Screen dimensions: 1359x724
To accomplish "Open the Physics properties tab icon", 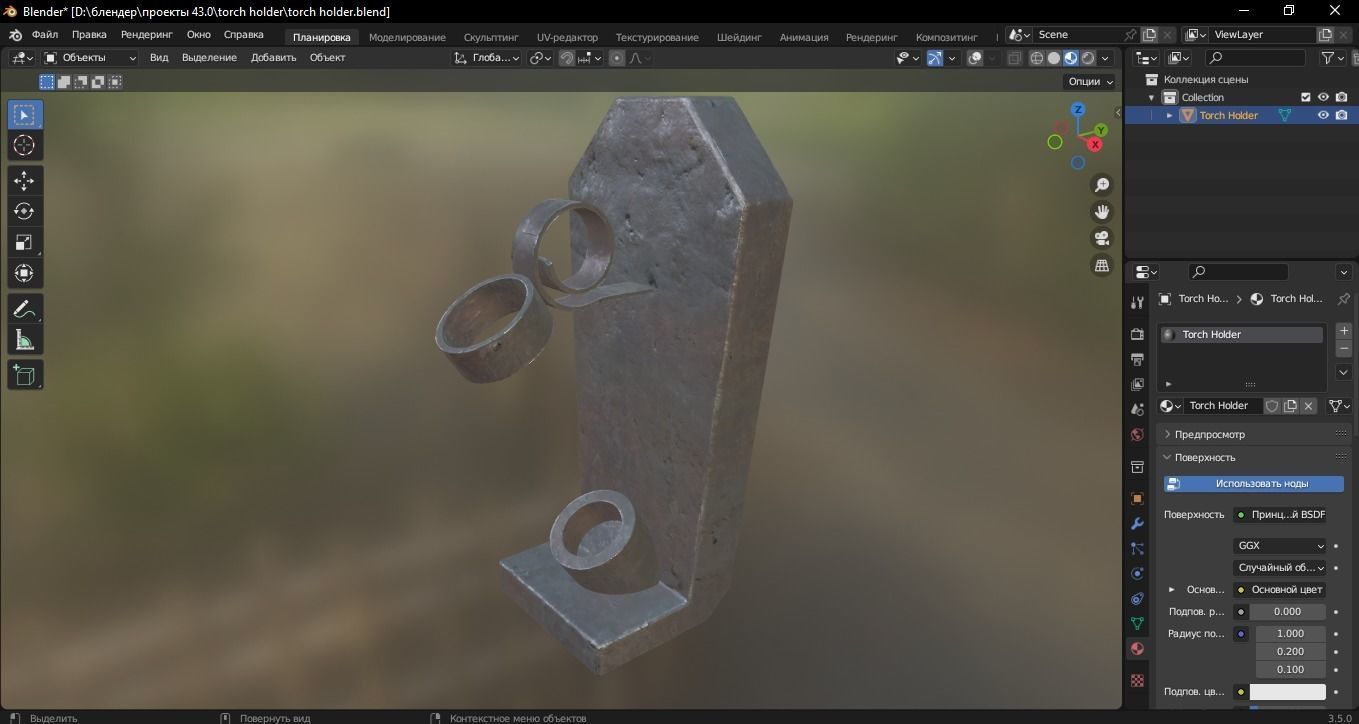I will [x=1137, y=574].
